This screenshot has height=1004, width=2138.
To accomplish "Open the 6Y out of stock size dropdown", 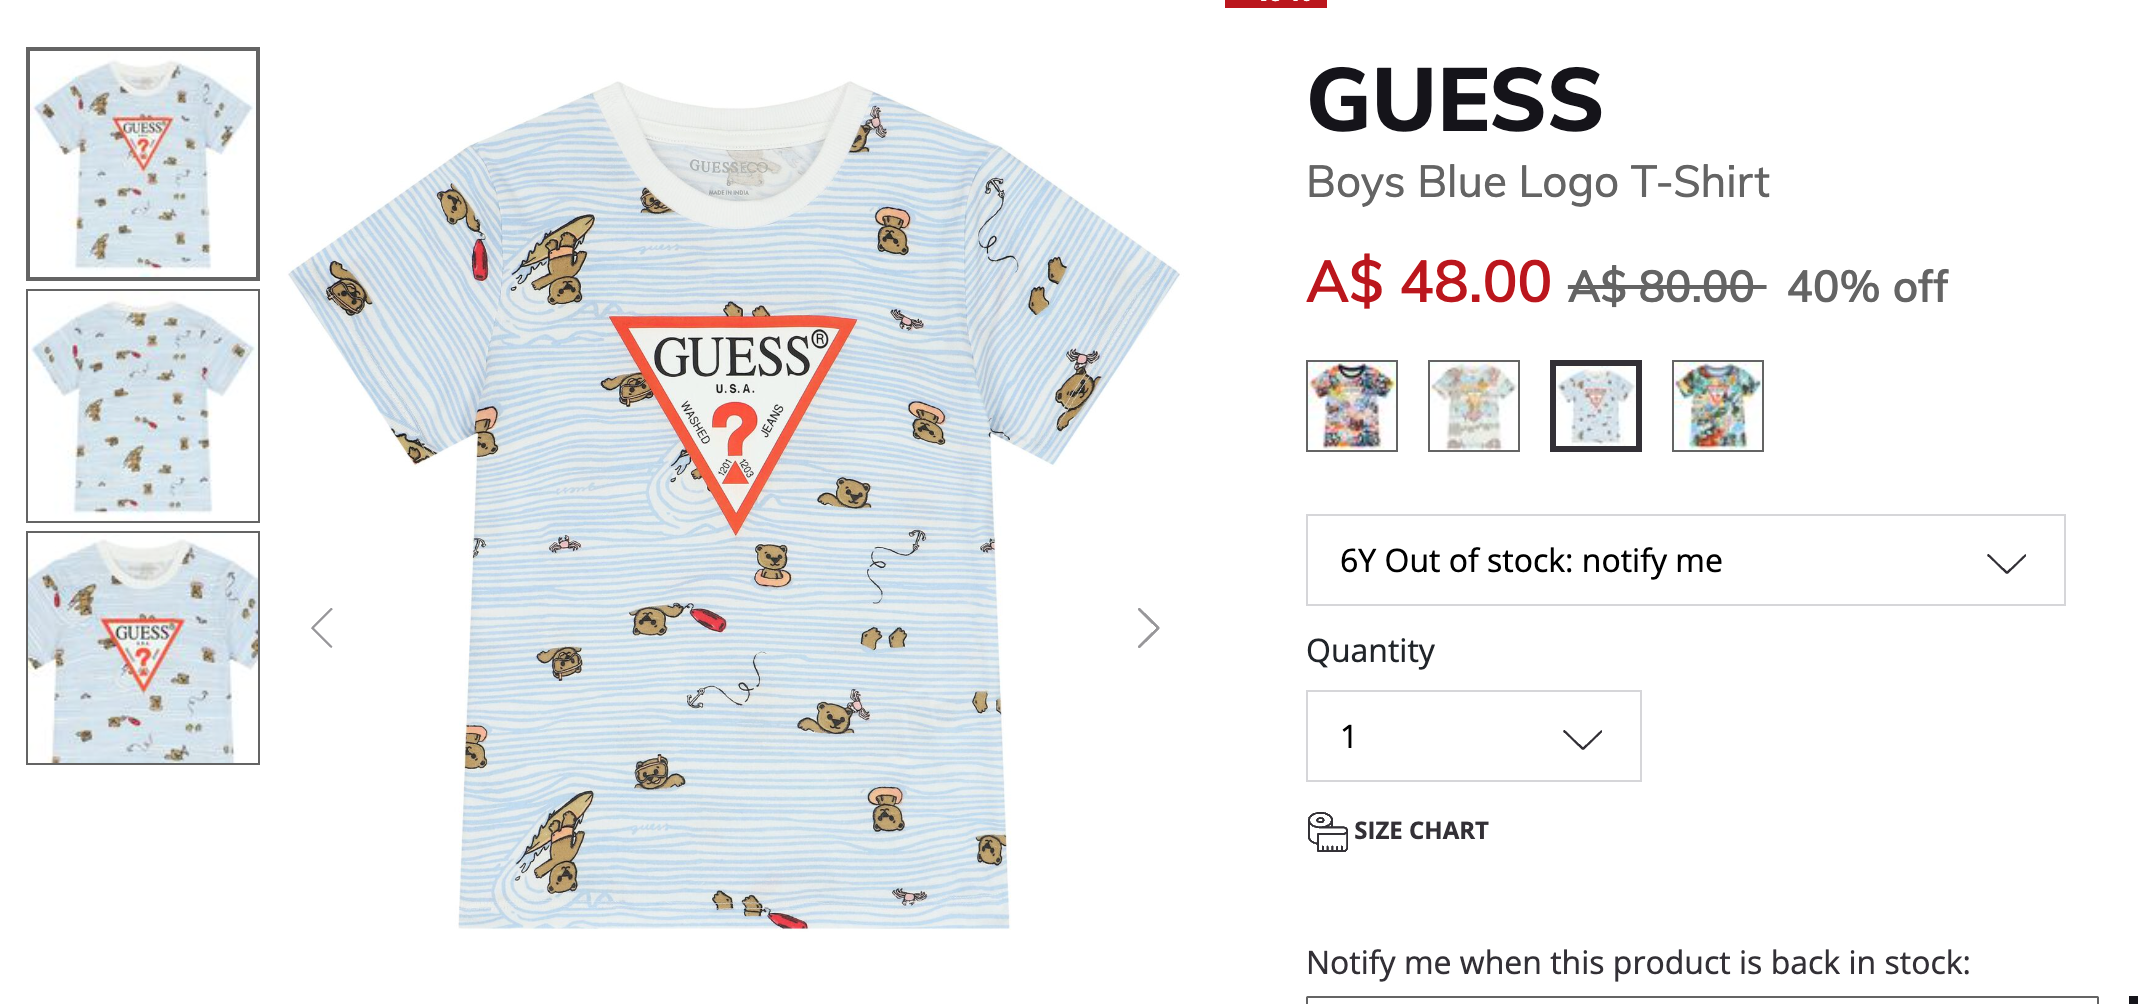I will click(x=1685, y=560).
